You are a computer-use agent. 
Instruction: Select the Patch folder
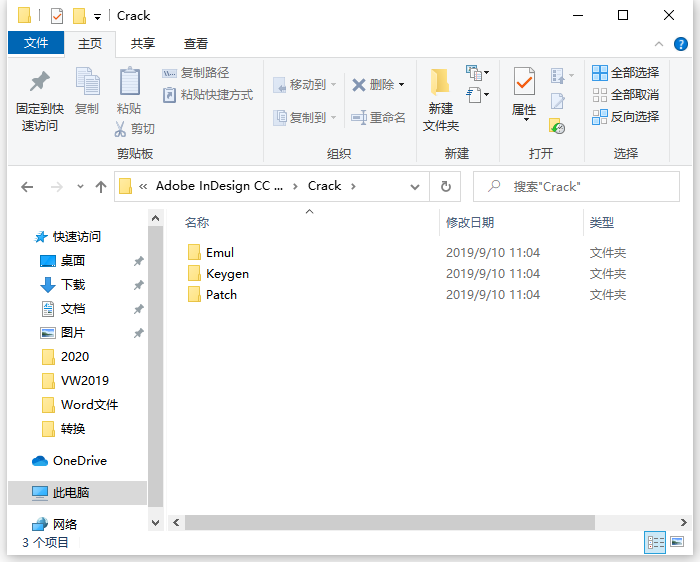click(x=212, y=295)
